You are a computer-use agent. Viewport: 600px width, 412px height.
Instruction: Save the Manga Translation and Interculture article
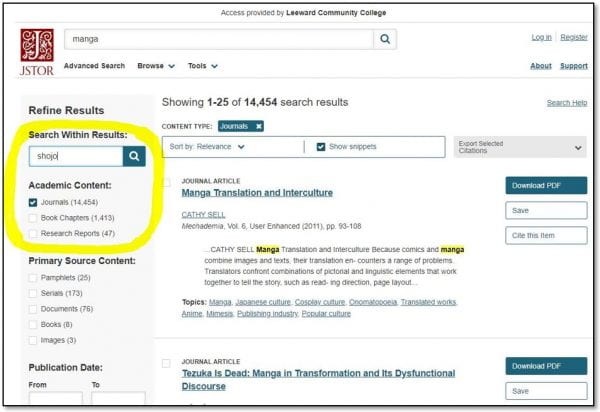pyautogui.click(x=546, y=210)
